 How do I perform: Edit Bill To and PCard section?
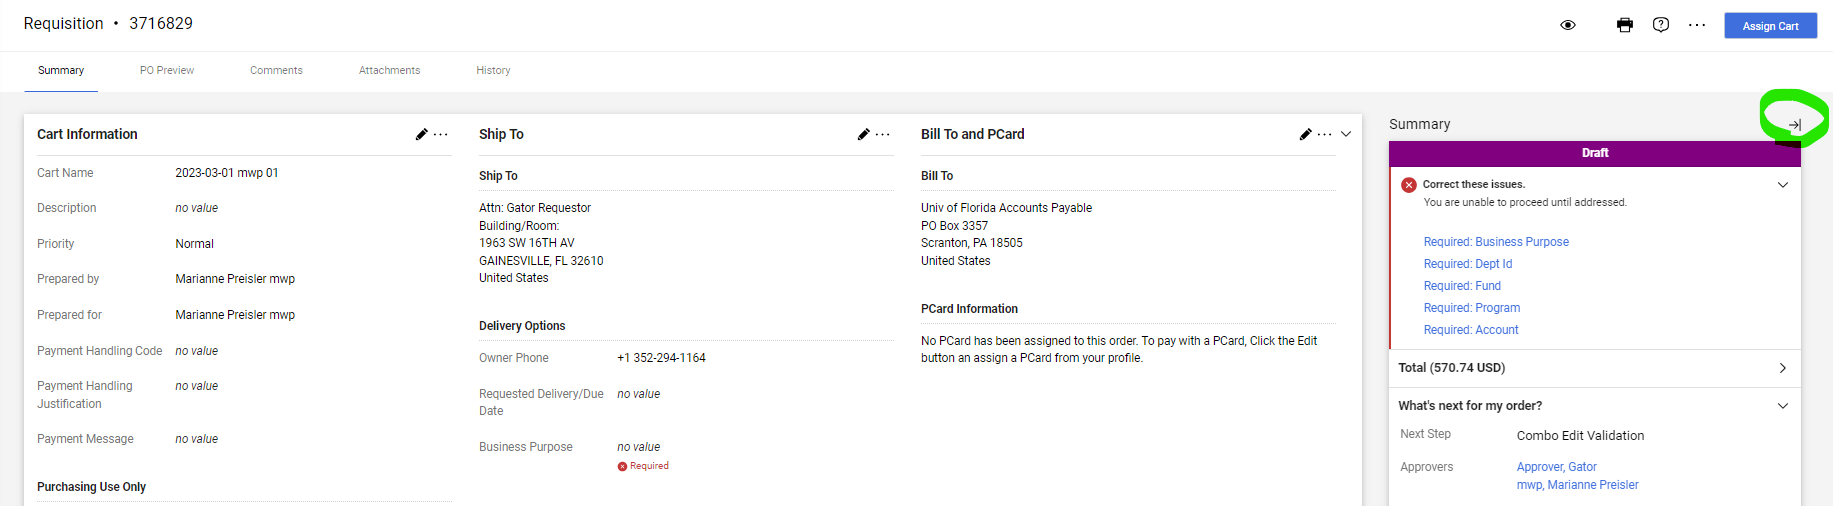point(1305,134)
